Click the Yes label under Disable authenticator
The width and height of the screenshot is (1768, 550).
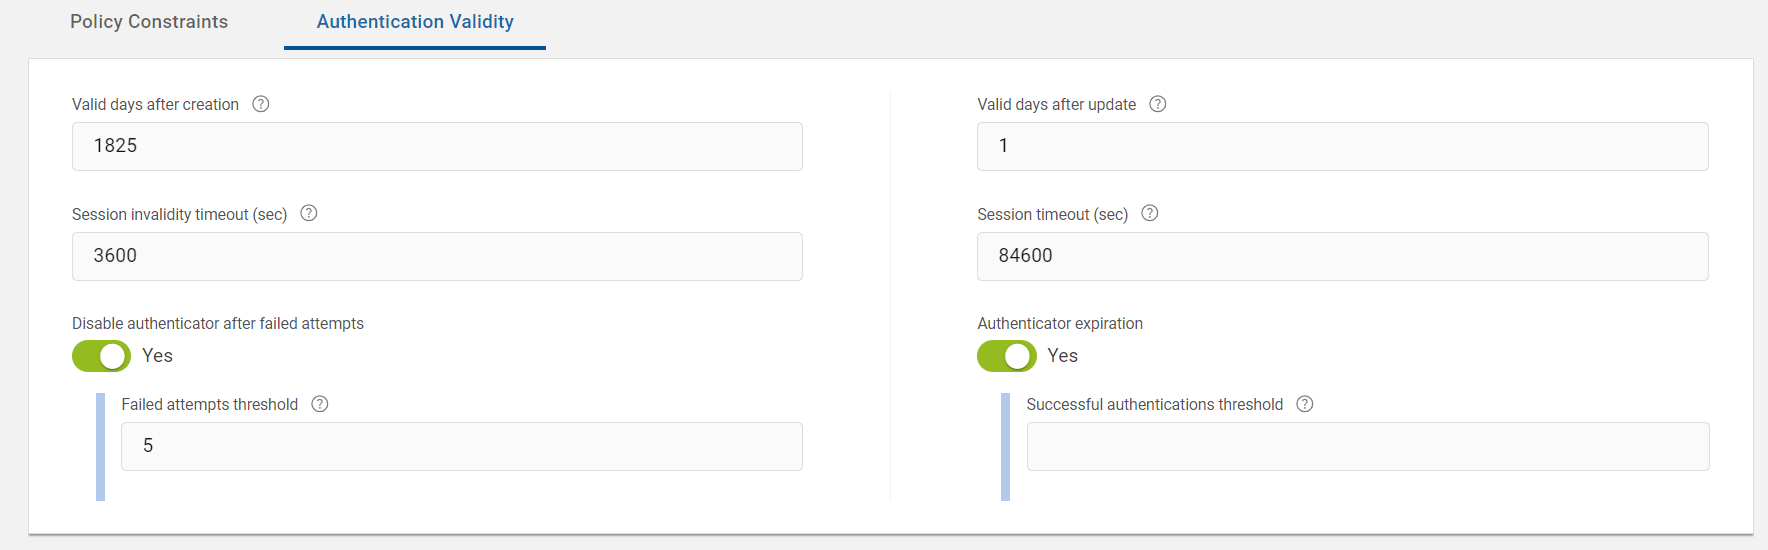point(157,356)
